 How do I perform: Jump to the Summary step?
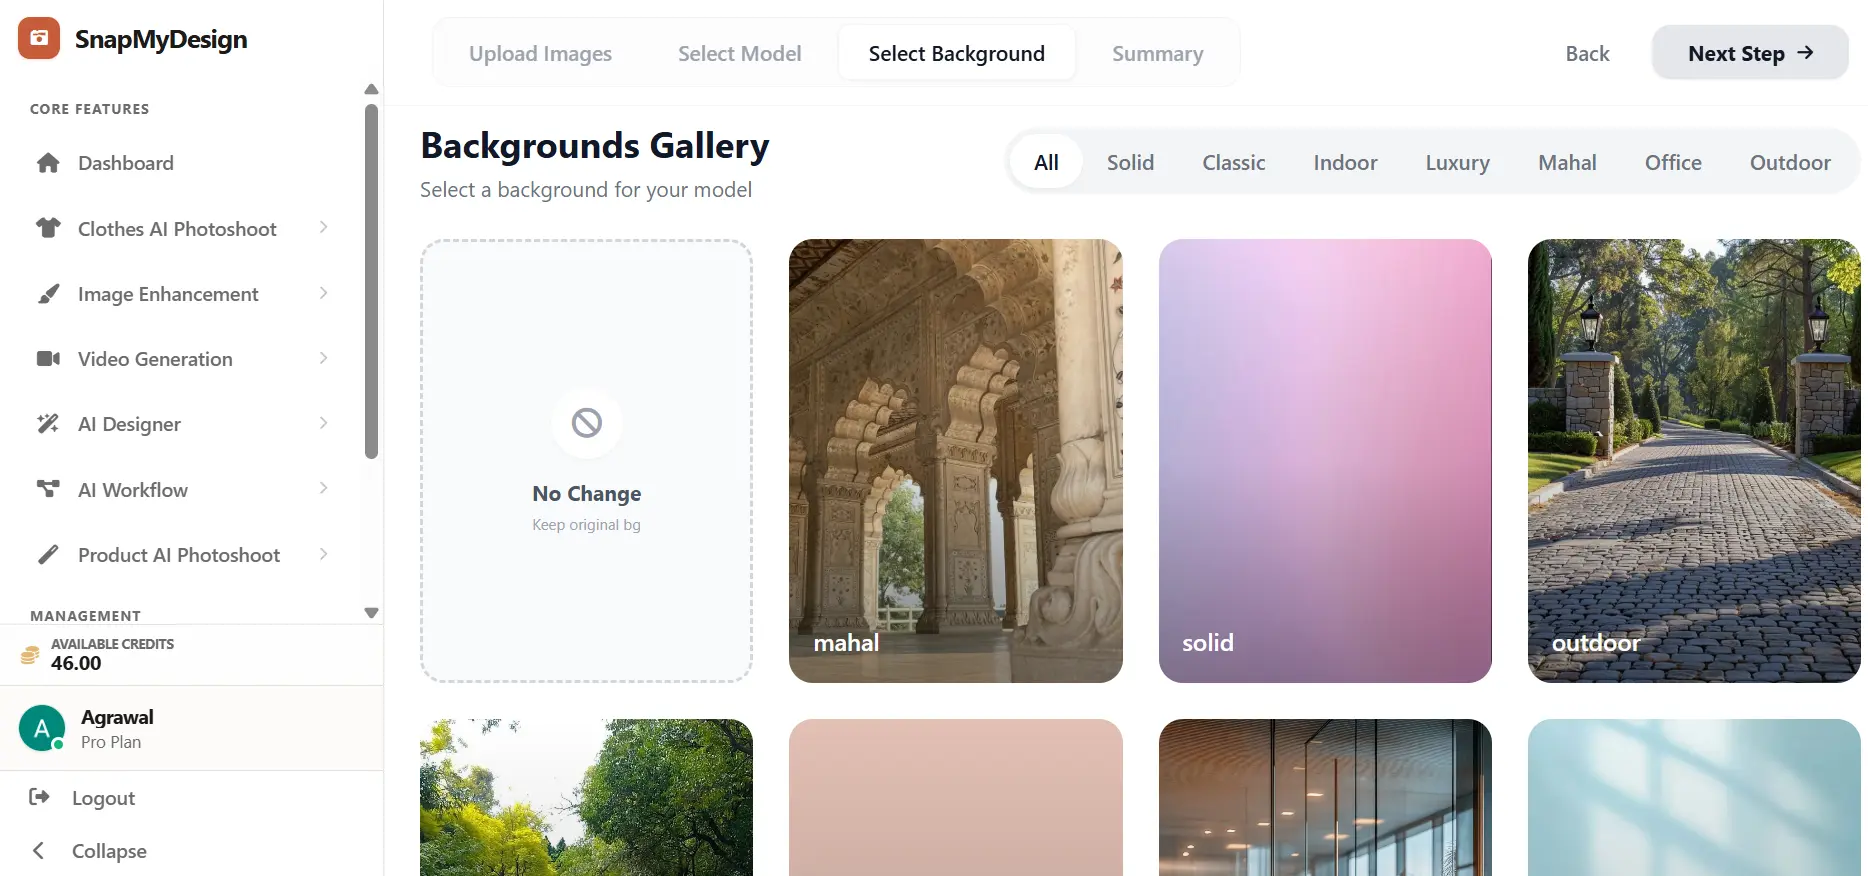(x=1157, y=53)
